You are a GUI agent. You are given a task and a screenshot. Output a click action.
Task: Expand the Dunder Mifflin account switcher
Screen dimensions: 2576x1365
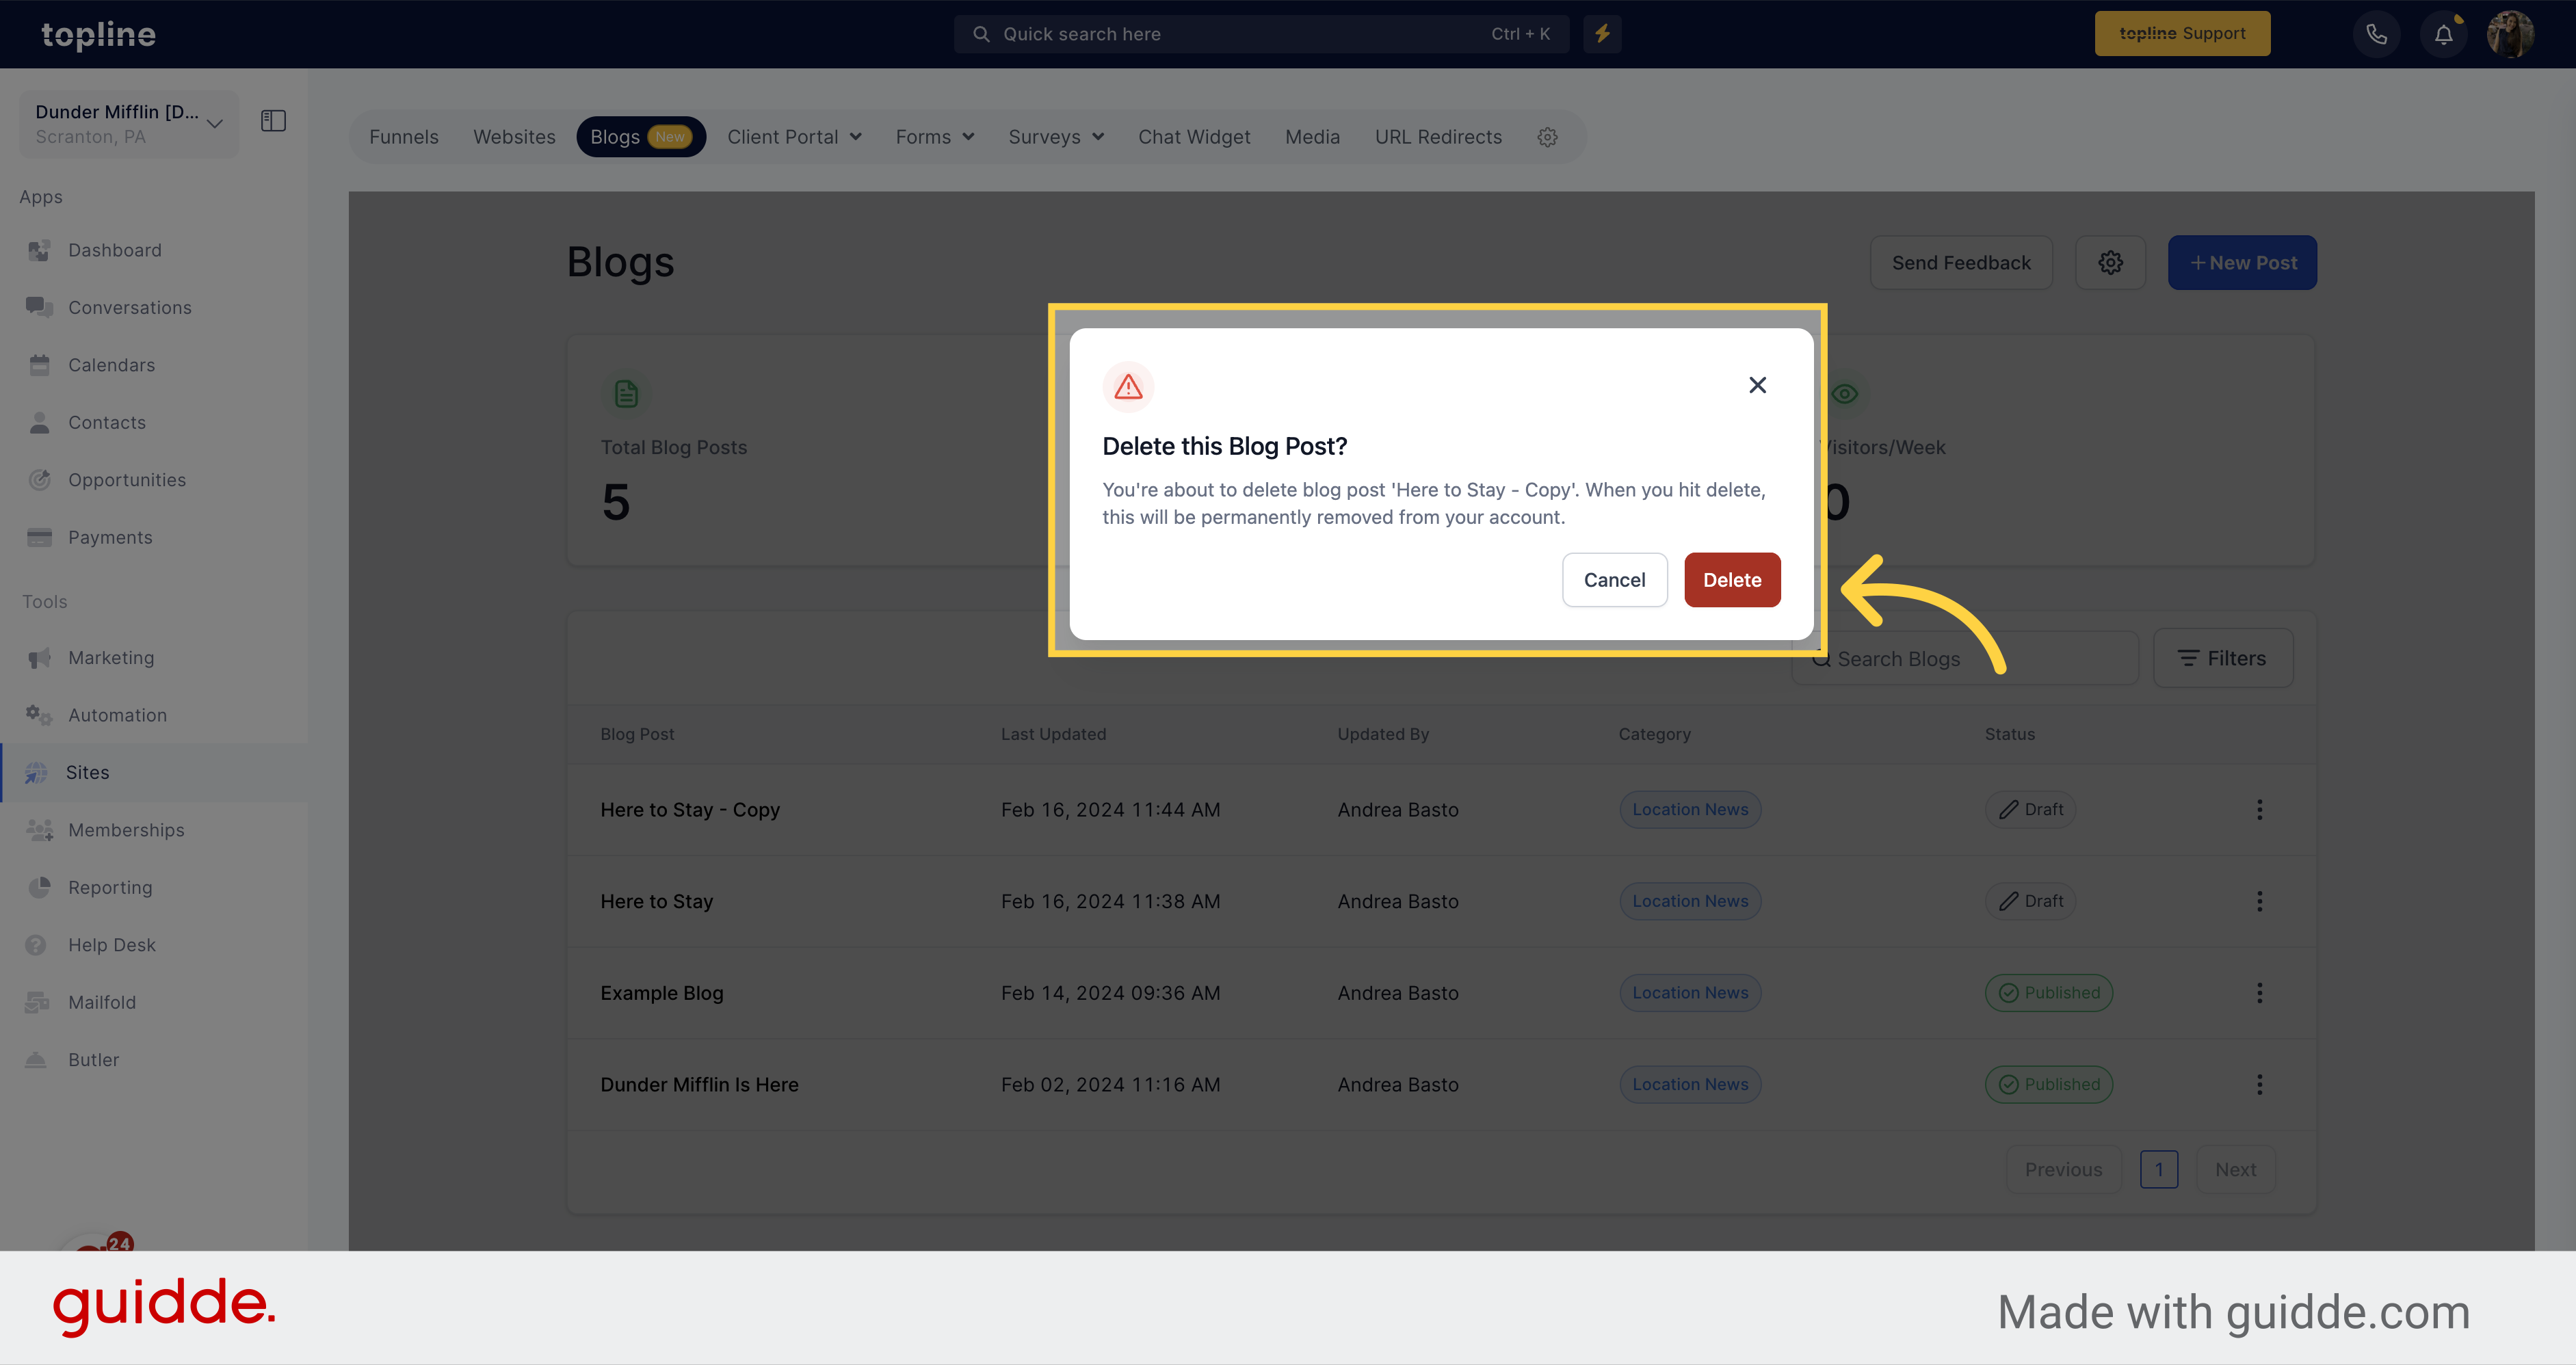click(x=129, y=124)
